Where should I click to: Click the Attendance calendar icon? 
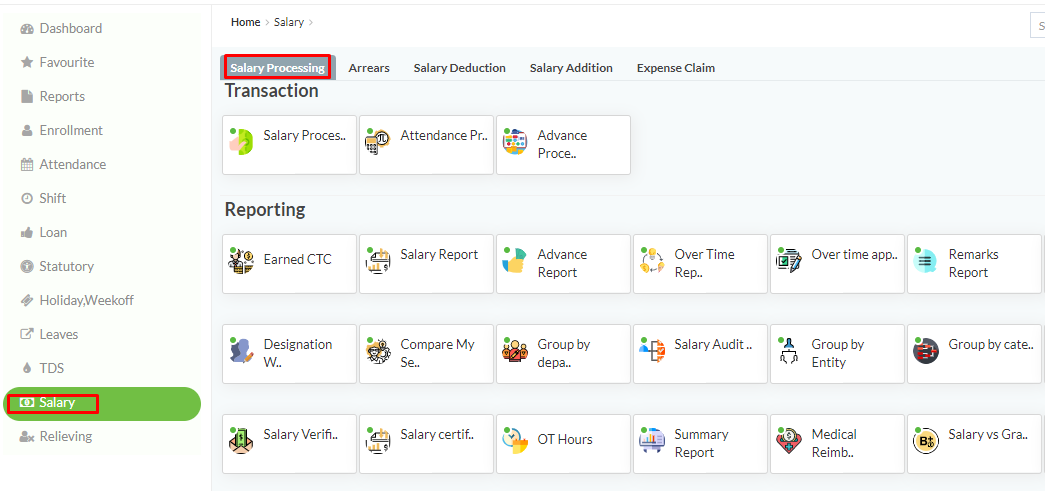[27, 165]
